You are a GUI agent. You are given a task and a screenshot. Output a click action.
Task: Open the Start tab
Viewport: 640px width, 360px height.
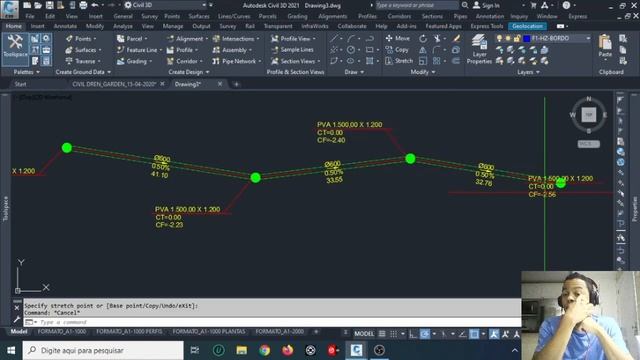[x=20, y=84]
